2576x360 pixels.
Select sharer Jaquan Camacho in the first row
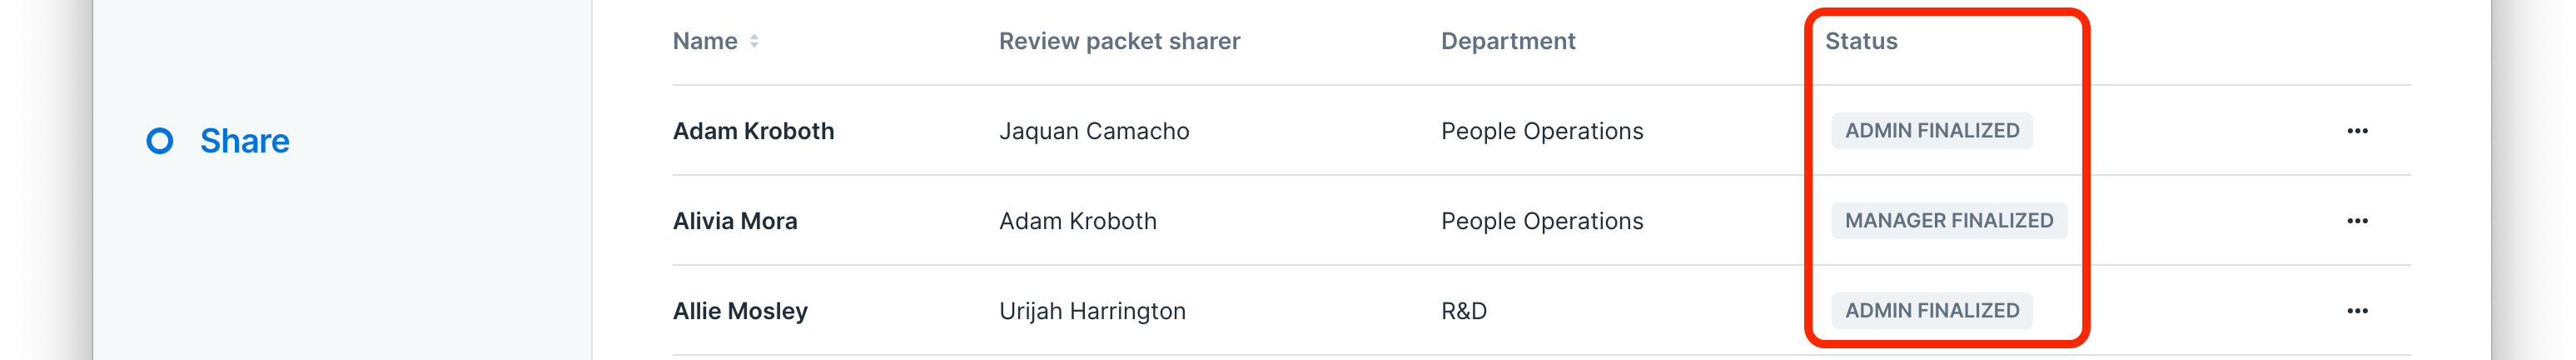coord(1094,131)
